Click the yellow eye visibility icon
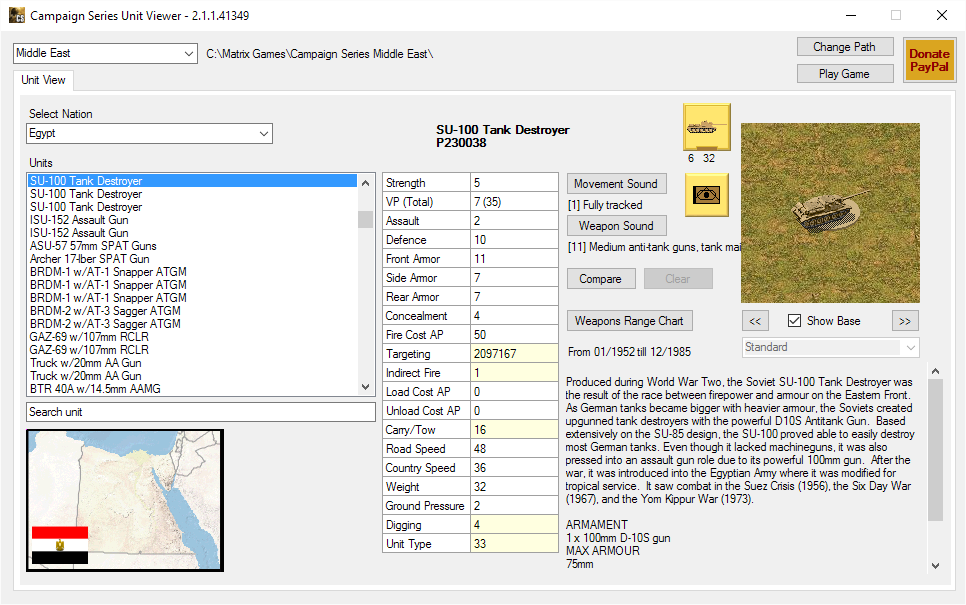Viewport: 966px width, 605px height. [x=707, y=195]
